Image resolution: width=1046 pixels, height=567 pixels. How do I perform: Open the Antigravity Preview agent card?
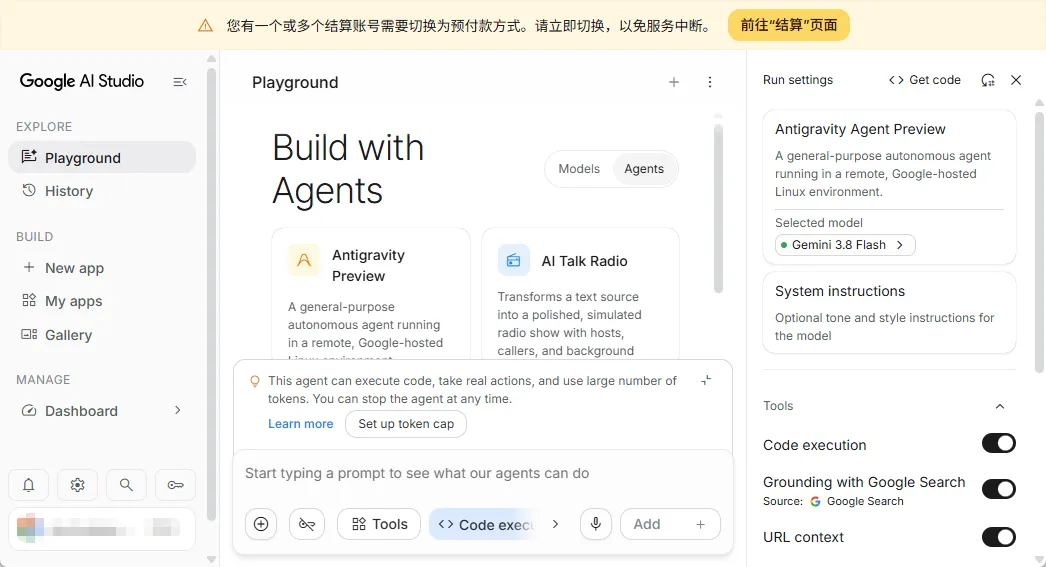pos(371,295)
